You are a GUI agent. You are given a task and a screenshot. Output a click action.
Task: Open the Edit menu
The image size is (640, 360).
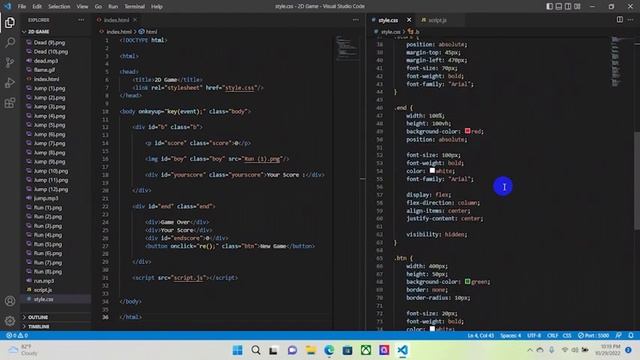(x=37, y=7)
